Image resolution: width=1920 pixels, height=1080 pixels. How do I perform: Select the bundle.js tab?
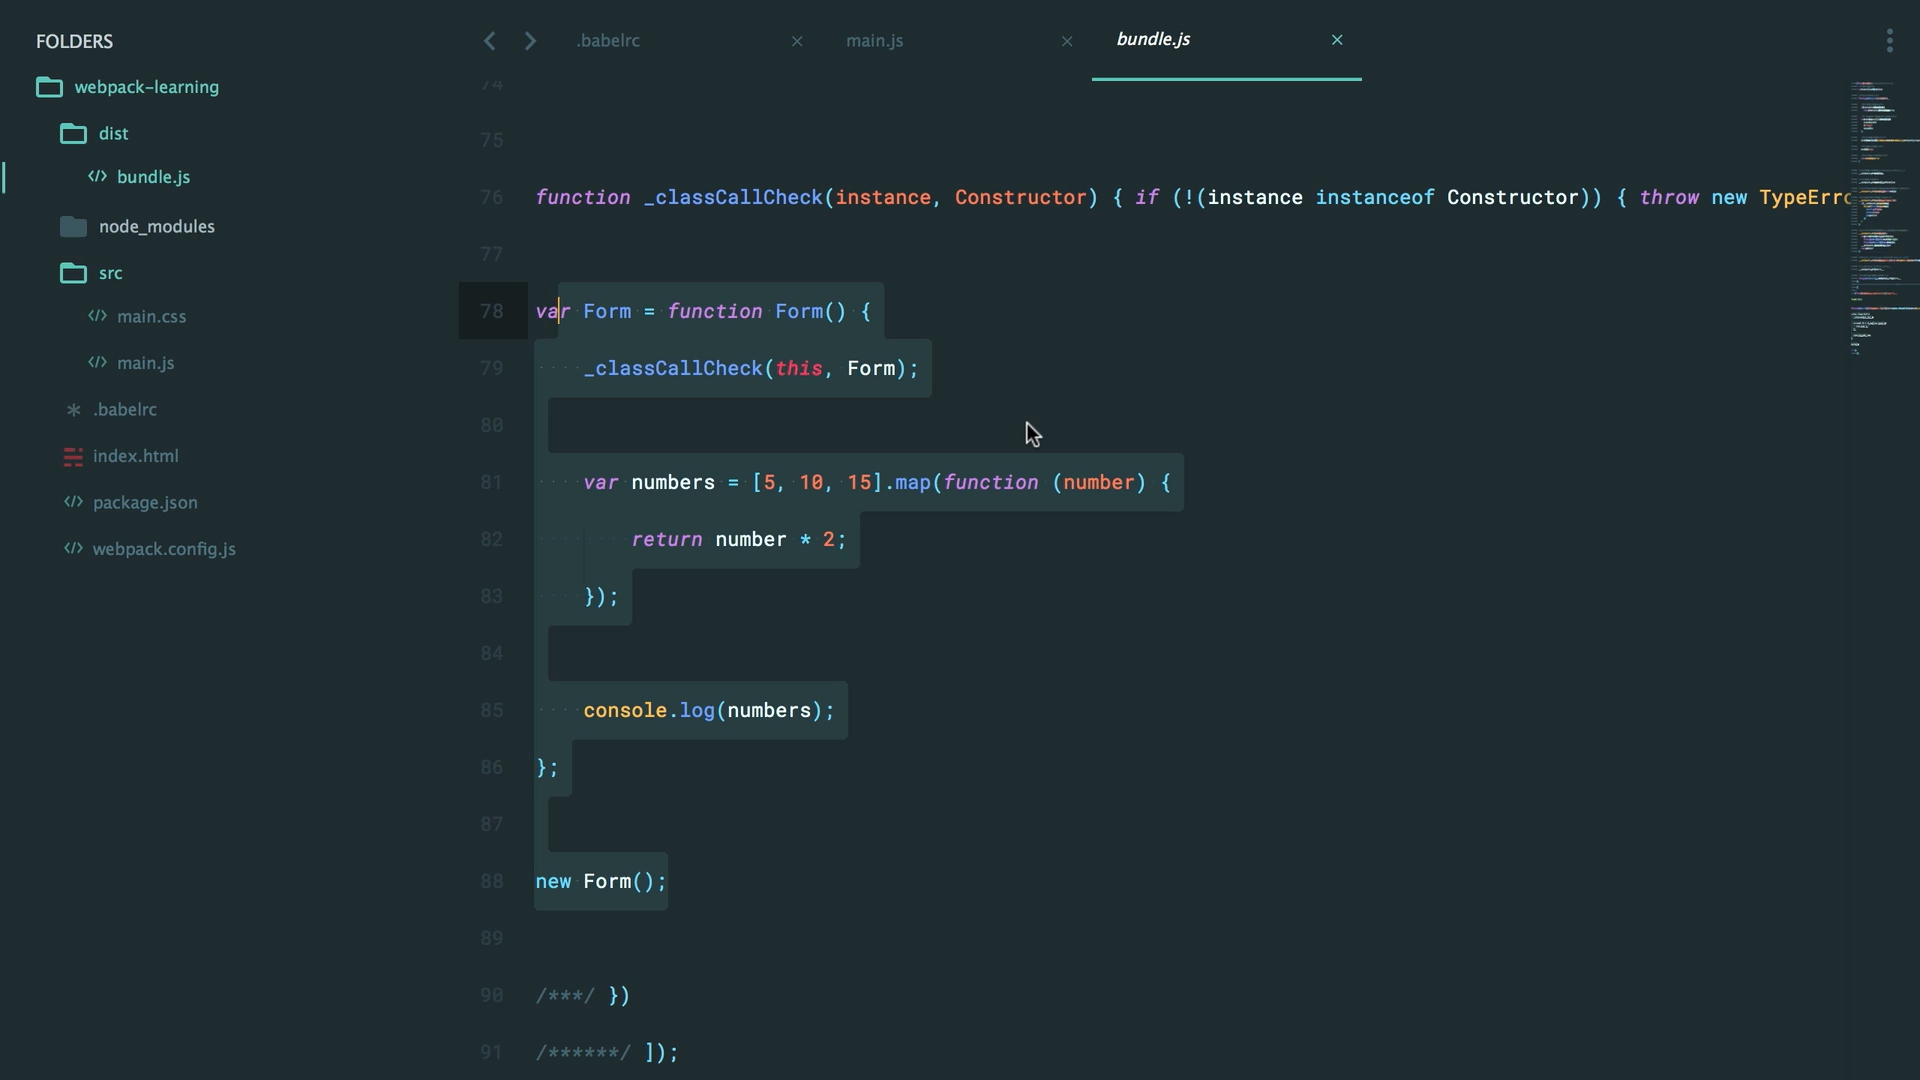click(1153, 40)
